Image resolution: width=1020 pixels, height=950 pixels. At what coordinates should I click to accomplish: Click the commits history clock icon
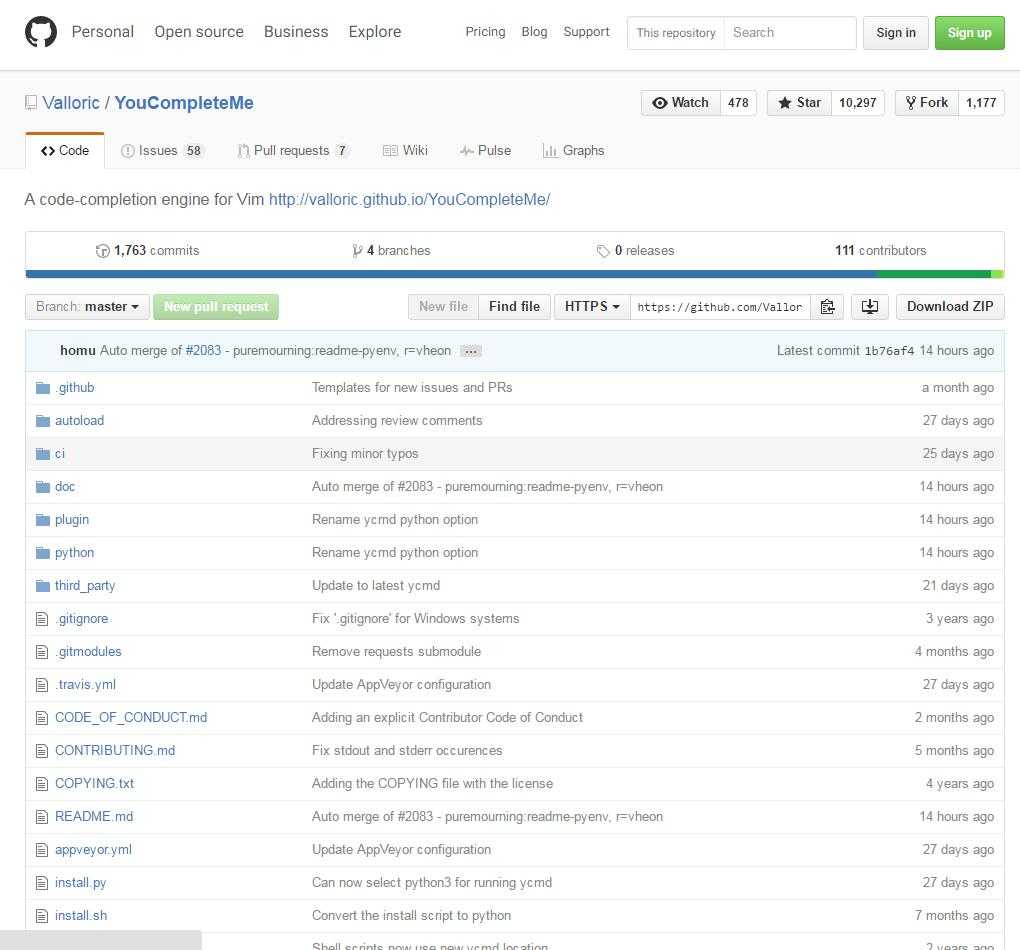pos(102,251)
